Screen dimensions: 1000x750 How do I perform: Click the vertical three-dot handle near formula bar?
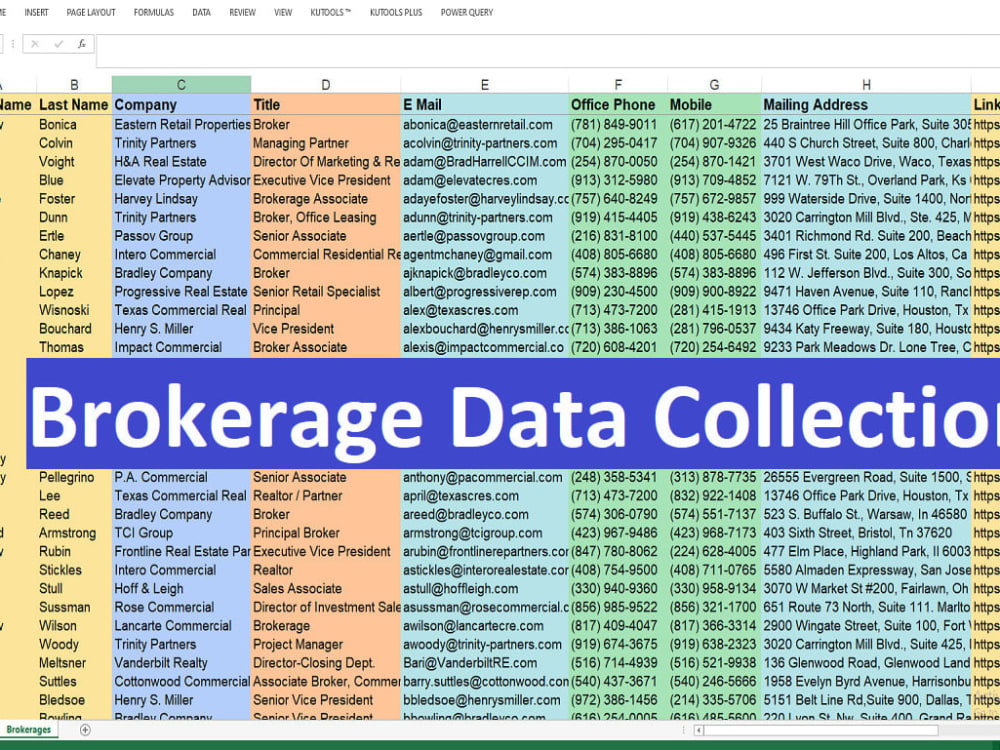pos(13,43)
